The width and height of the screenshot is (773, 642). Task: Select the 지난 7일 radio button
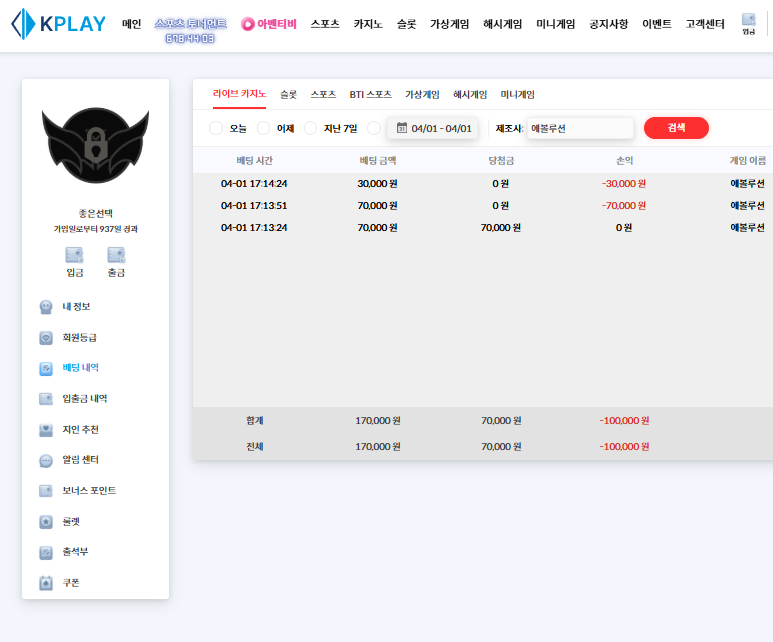point(311,128)
